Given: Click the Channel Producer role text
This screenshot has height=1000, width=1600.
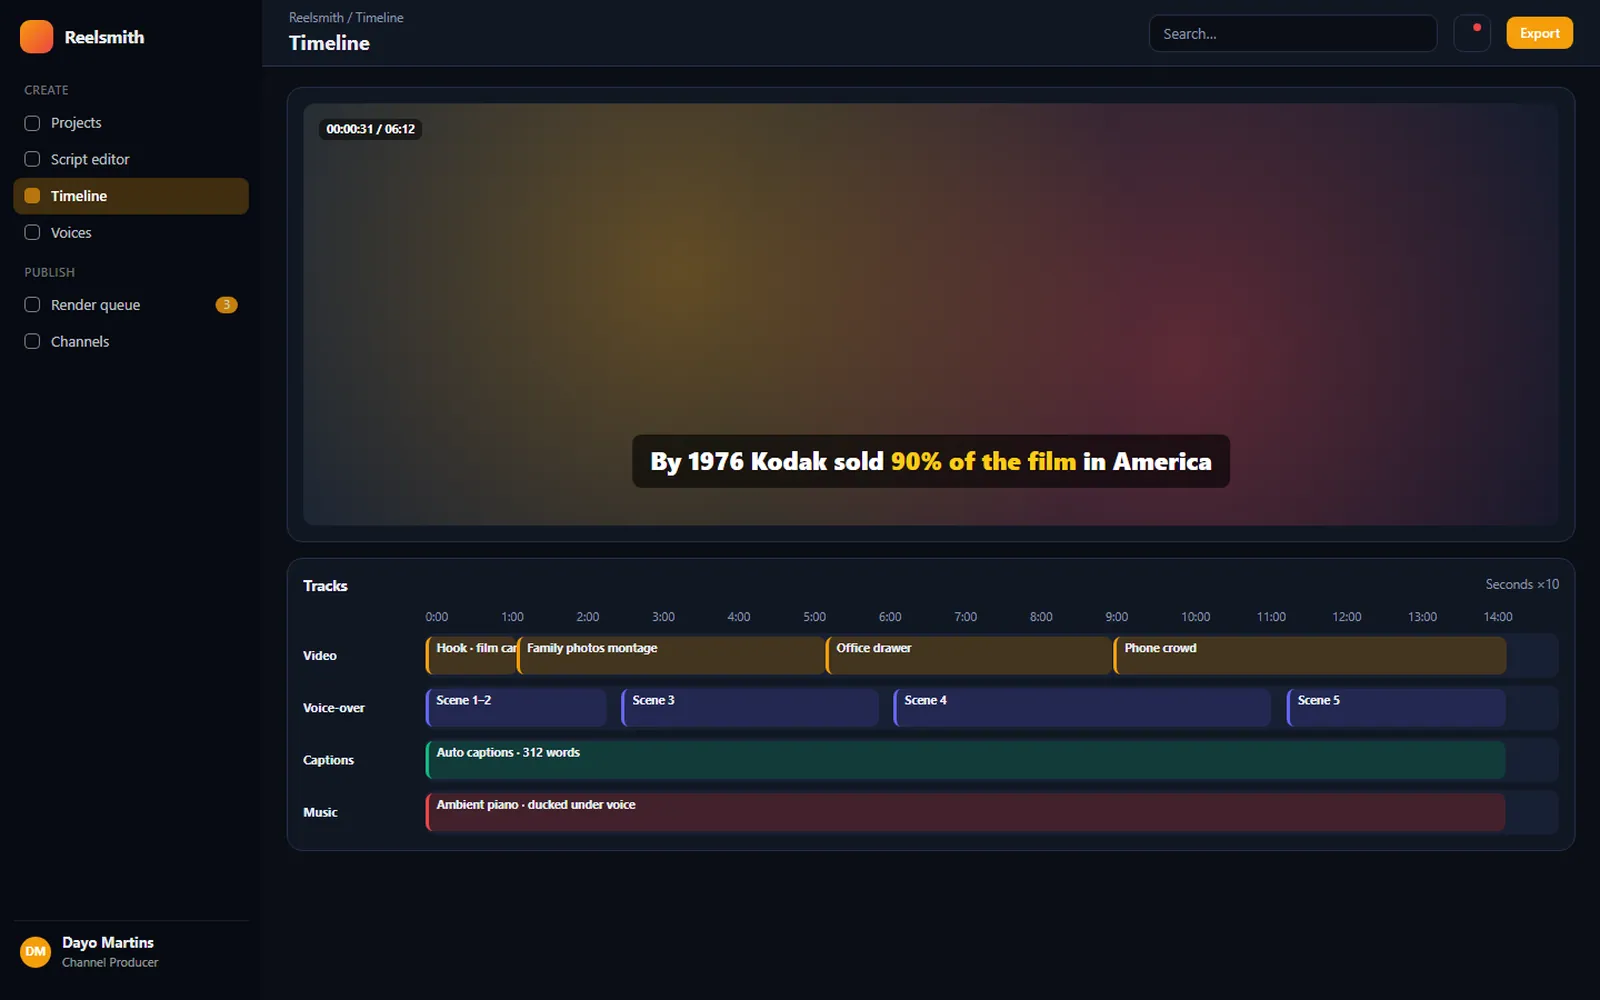Looking at the screenshot, I should [x=110, y=962].
